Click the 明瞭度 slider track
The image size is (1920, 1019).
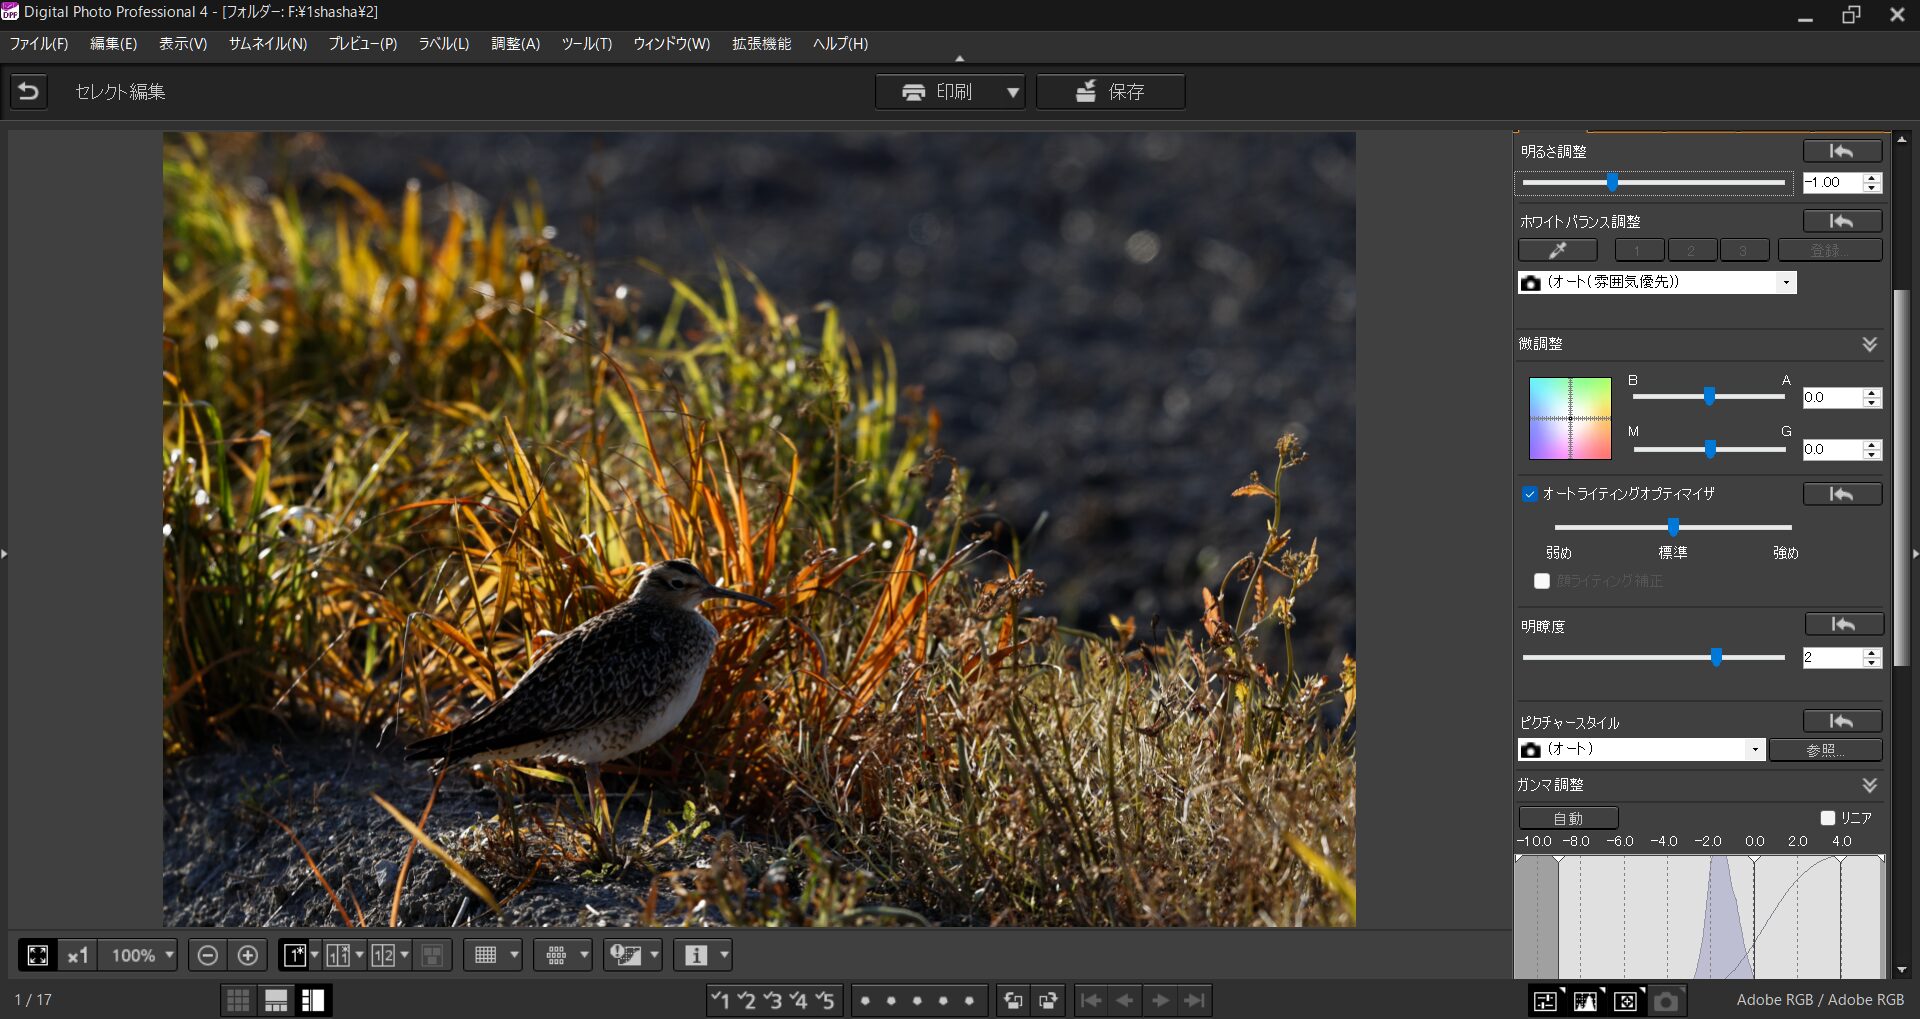1620,657
